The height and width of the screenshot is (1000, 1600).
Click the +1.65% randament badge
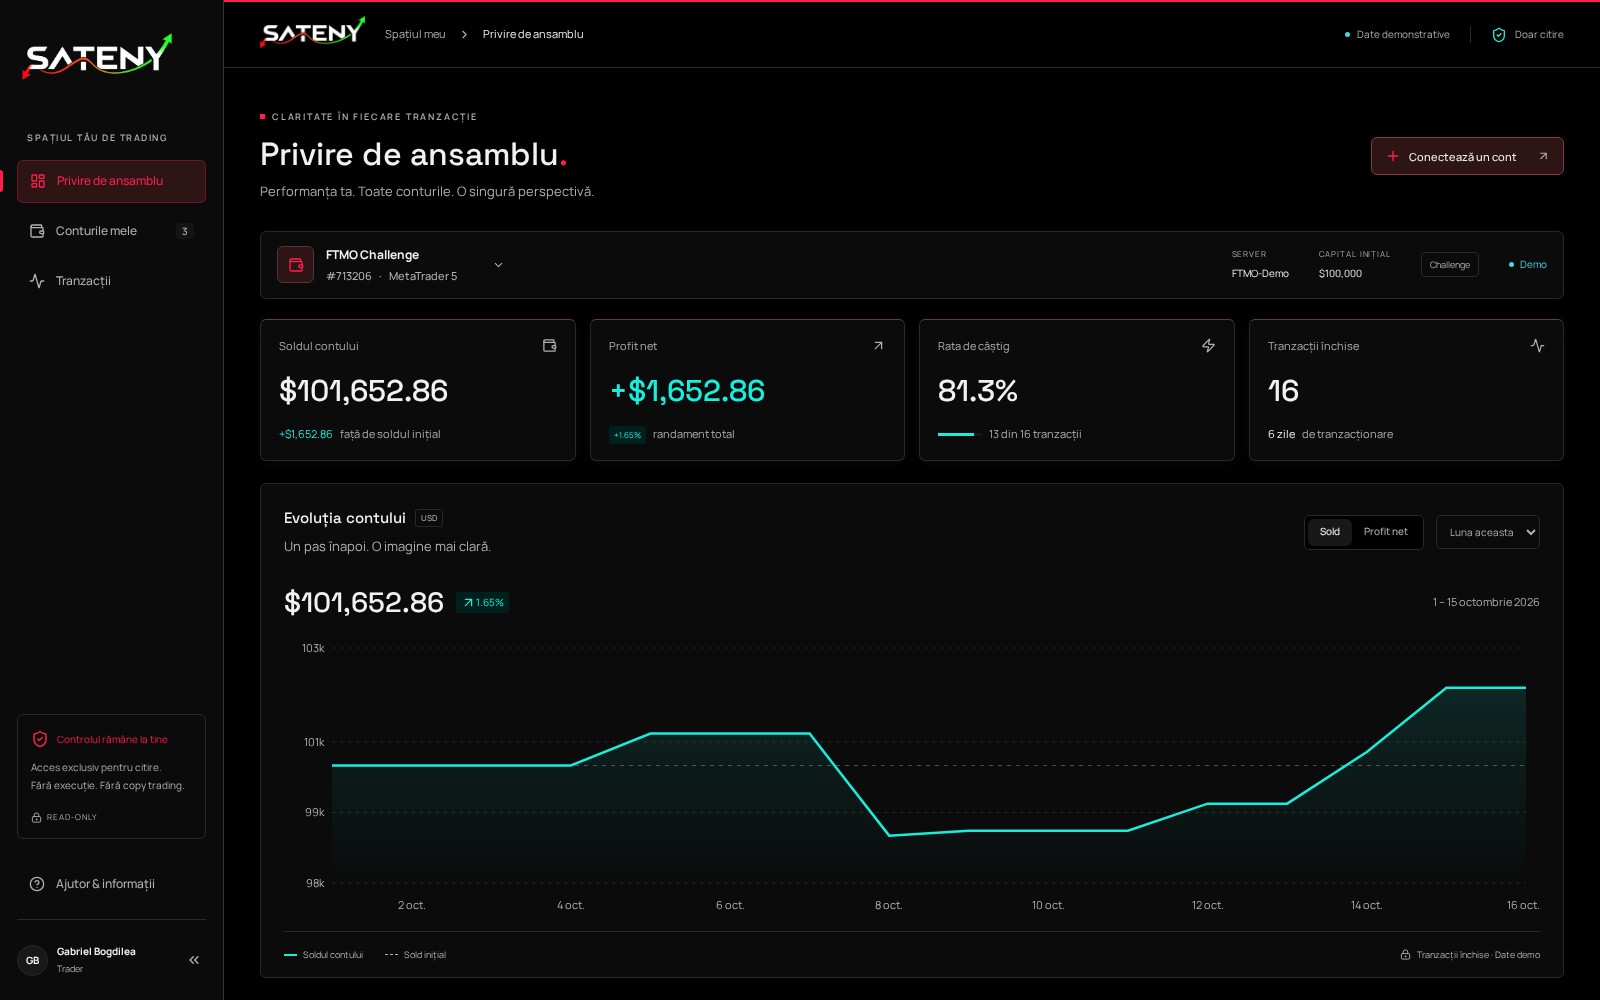(x=627, y=435)
